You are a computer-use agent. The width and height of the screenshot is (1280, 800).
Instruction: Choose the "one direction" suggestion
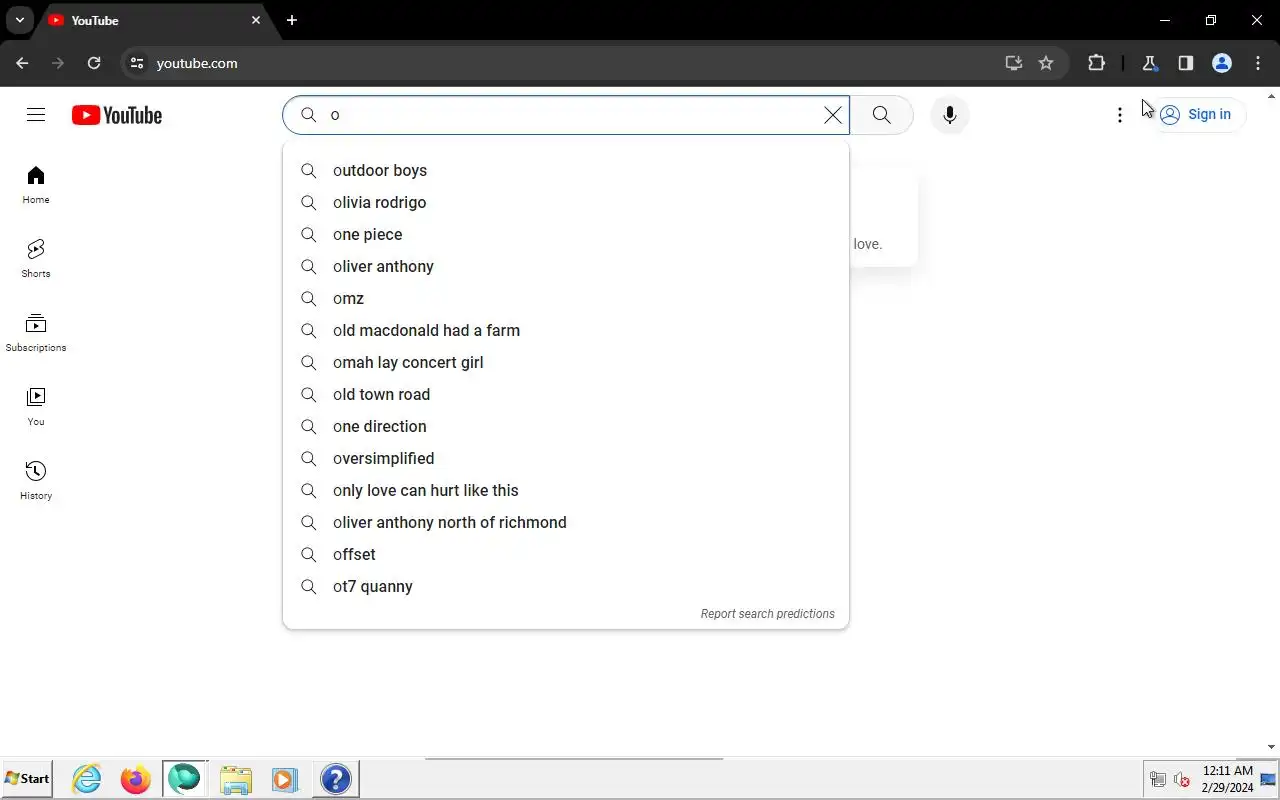tap(566, 426)
